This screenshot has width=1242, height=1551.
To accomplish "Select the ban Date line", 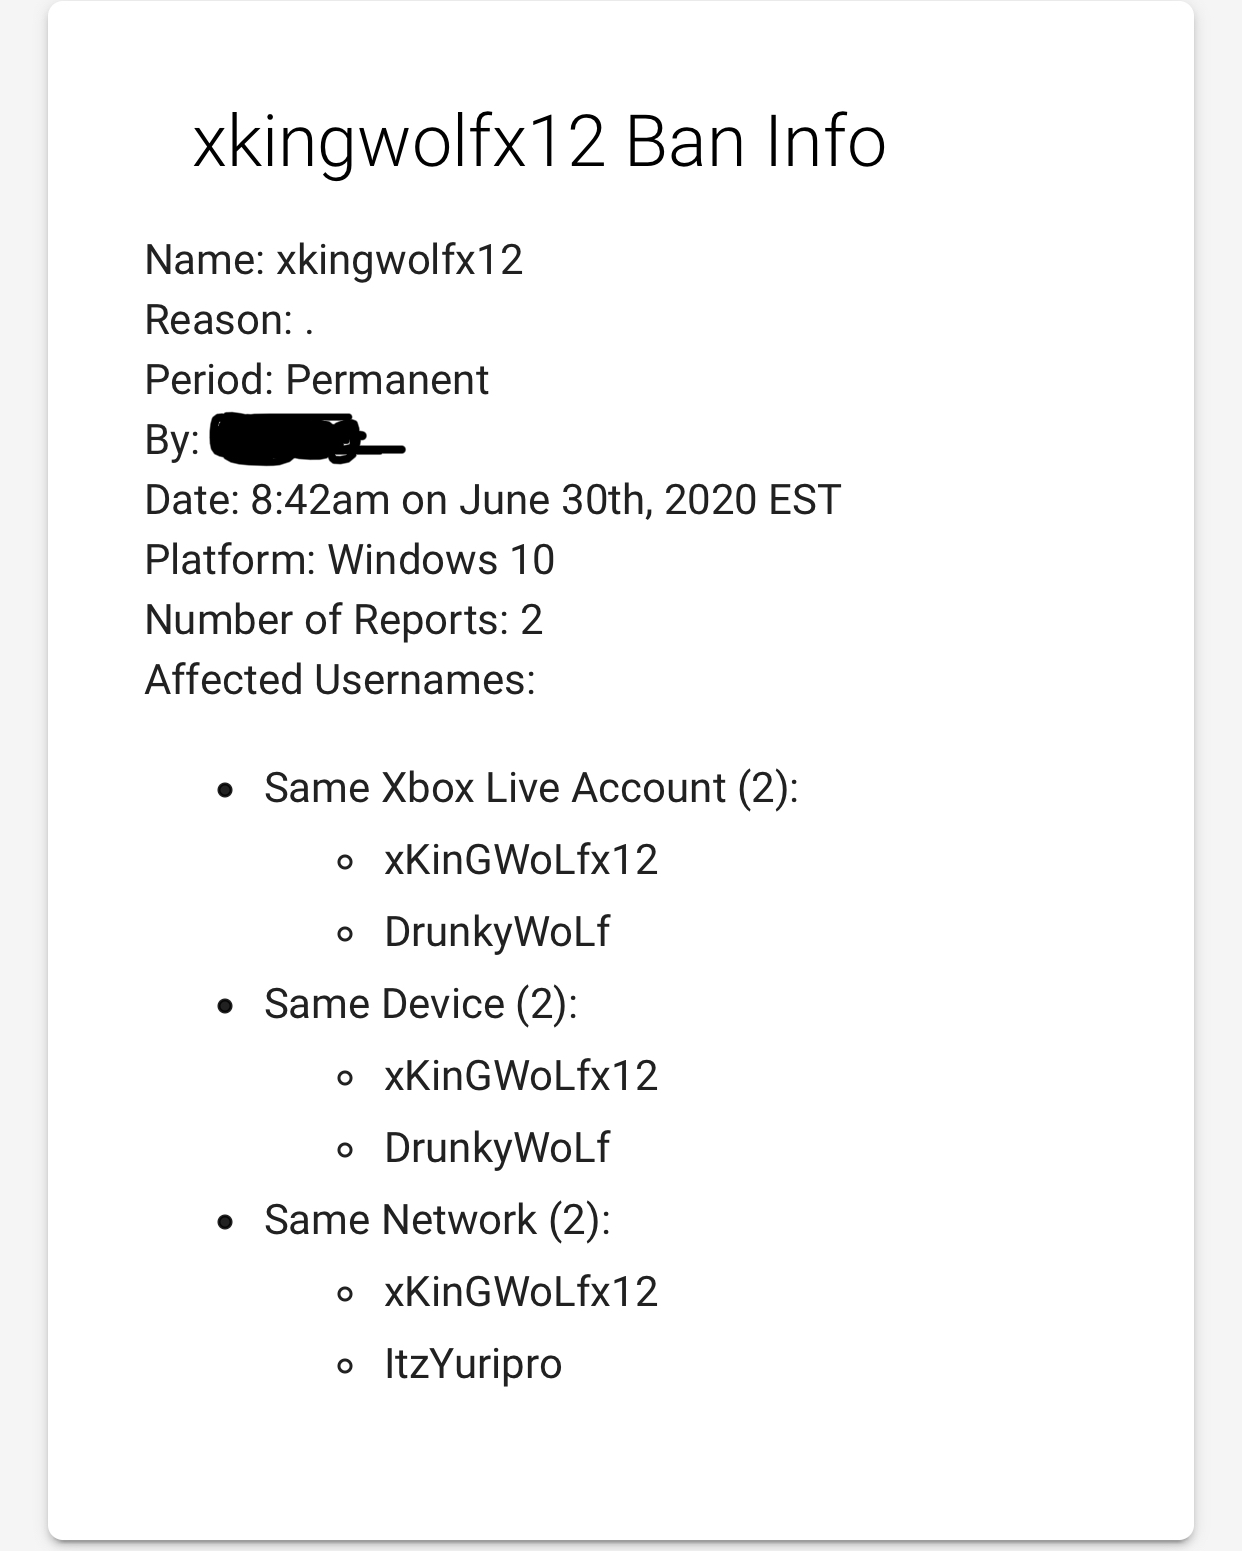I will click(x=493, y=500).
